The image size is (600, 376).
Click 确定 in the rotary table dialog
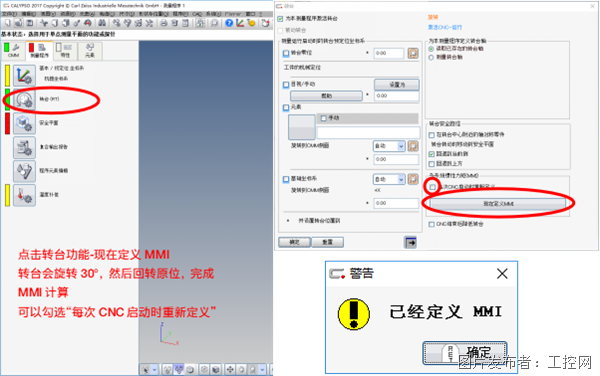294,242
